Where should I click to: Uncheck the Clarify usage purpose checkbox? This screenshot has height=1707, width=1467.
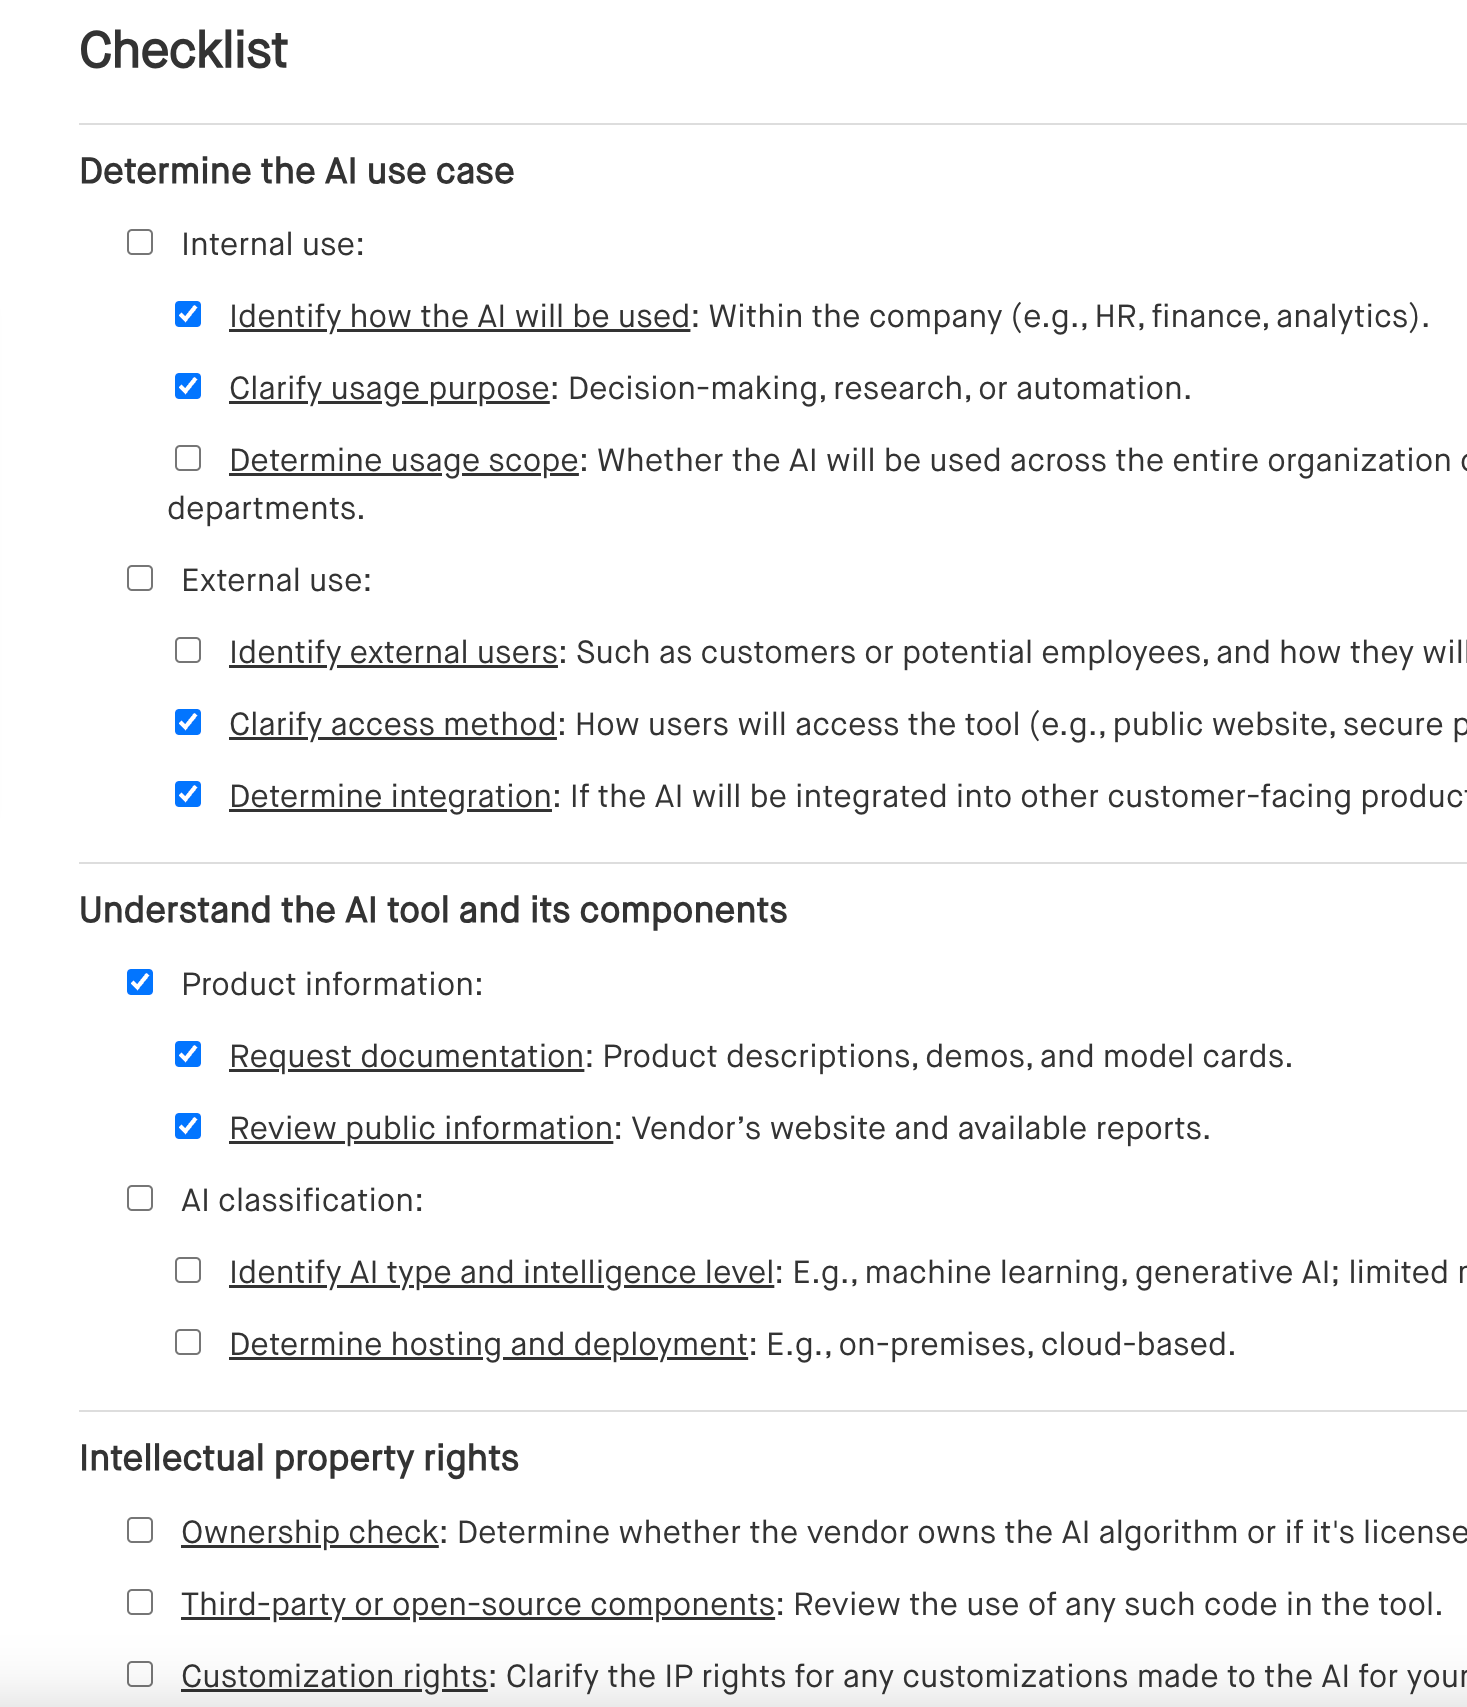point(188,385)
